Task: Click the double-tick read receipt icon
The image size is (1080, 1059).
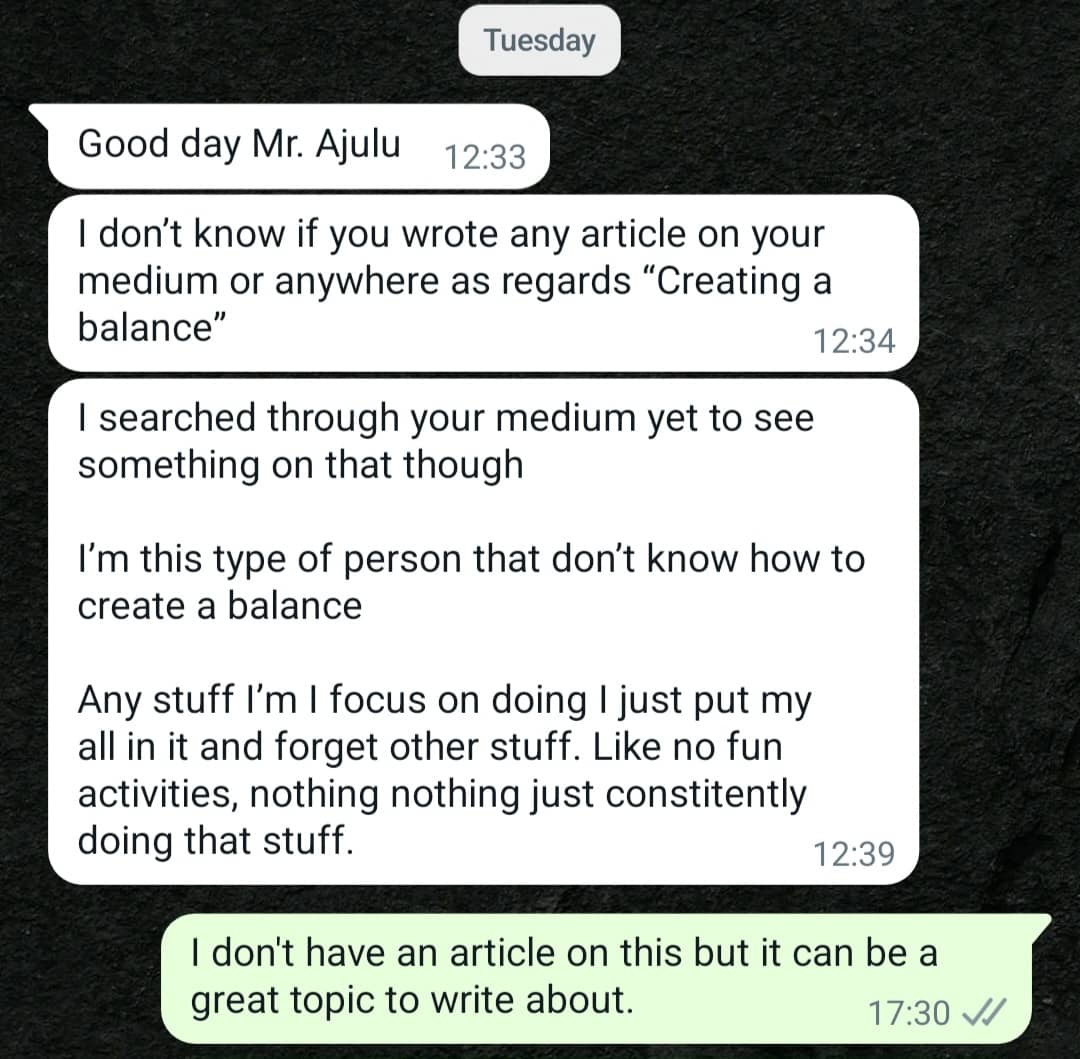Action: pos(984,1012)
